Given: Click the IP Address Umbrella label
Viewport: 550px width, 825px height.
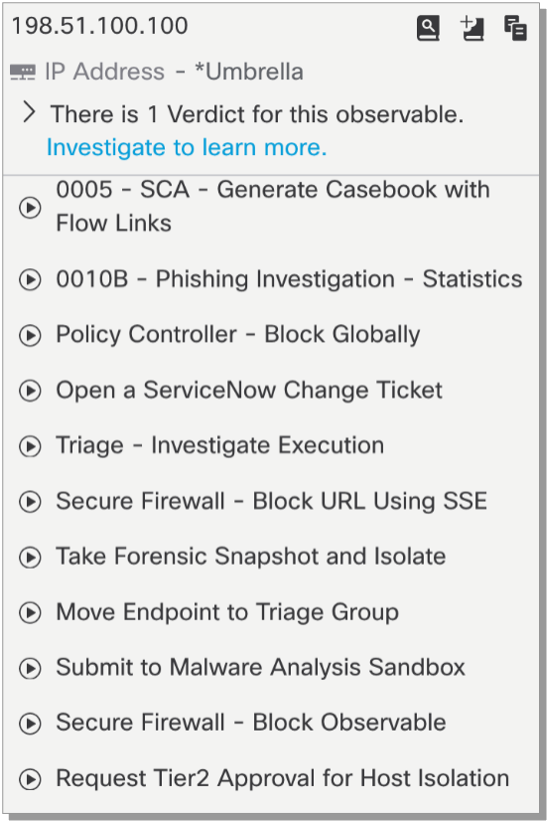Looking at the screenshot, I should click(174, 72).
